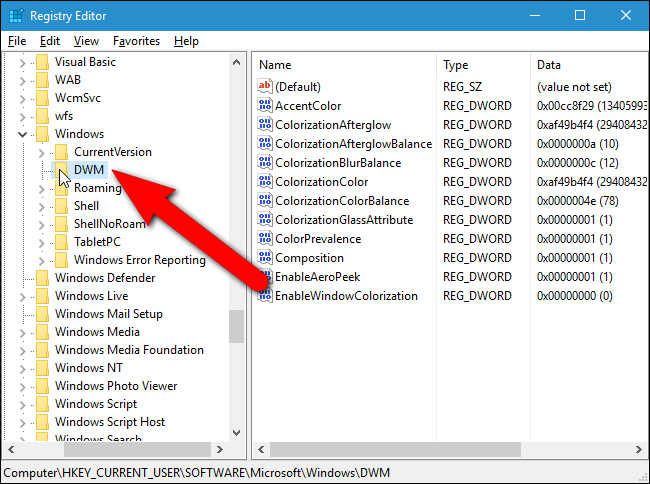Click the ColorPrevalence DWORD icon
Screen dimensions: 650x484
265,239
